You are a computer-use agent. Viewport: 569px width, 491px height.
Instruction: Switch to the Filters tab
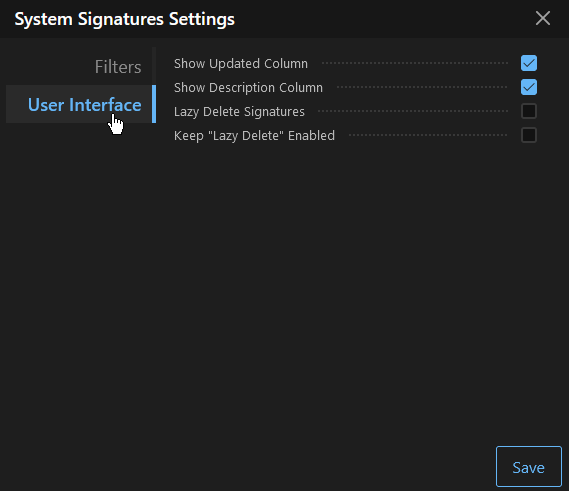pyautogui.click(x=118, y=67)
